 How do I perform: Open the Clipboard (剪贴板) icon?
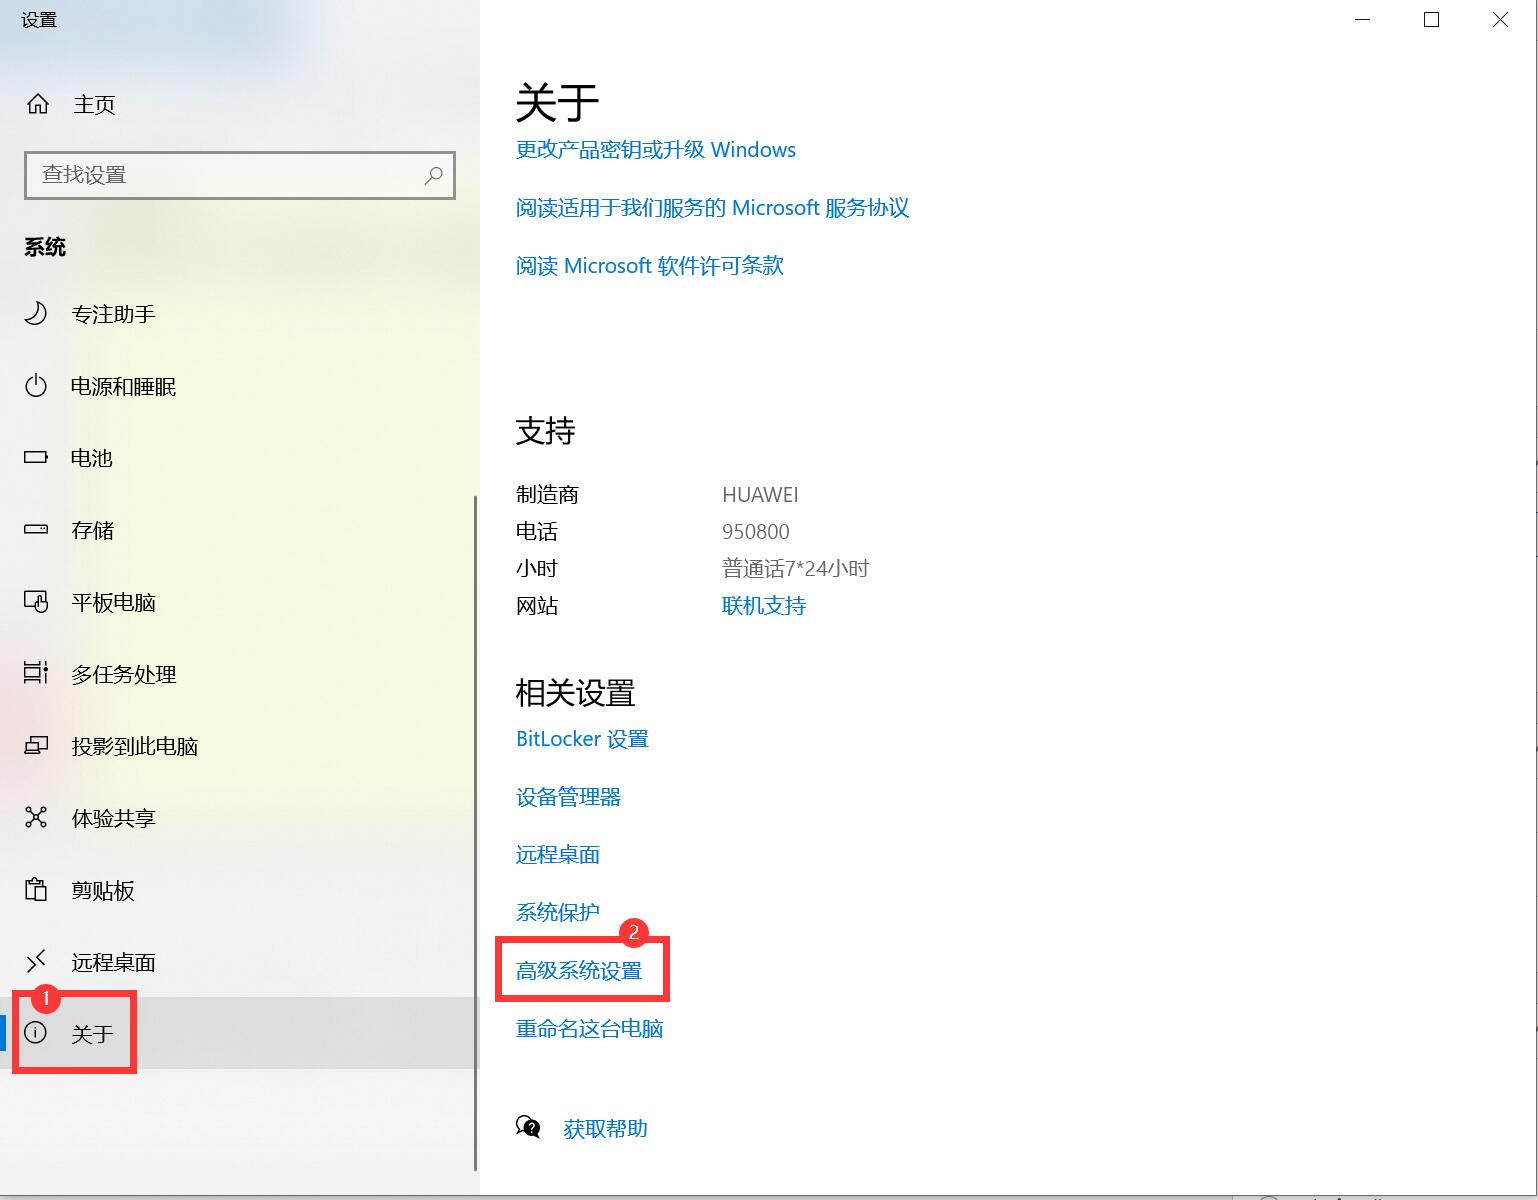(36, 890)
